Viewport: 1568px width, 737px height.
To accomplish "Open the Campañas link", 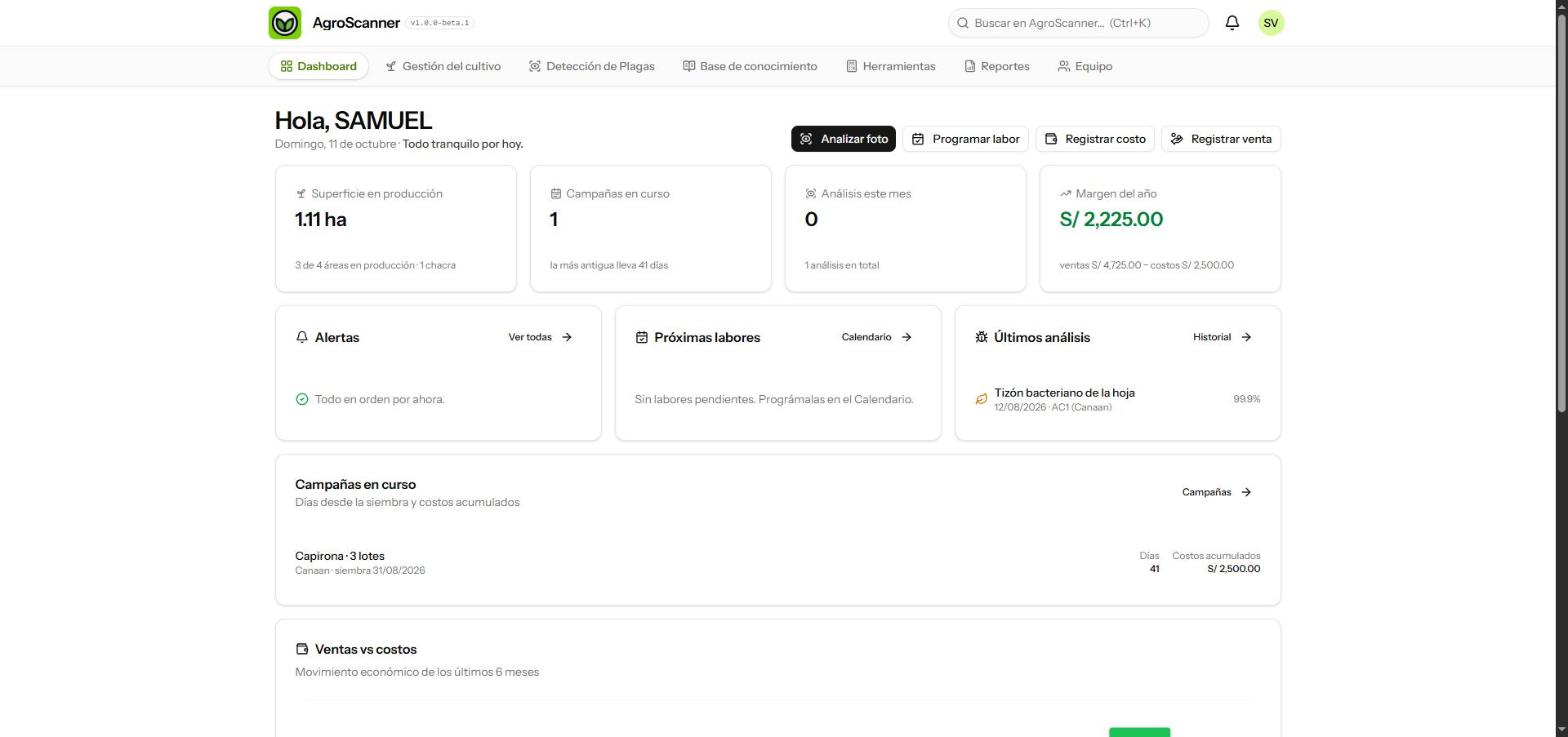I will click(1217, 492).
